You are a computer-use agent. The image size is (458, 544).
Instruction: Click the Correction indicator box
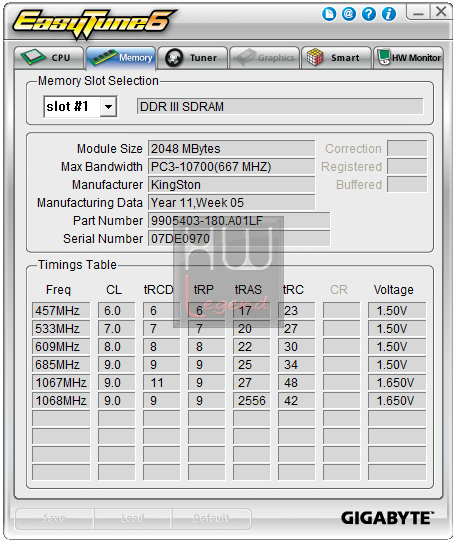click(x=407, y=148)
